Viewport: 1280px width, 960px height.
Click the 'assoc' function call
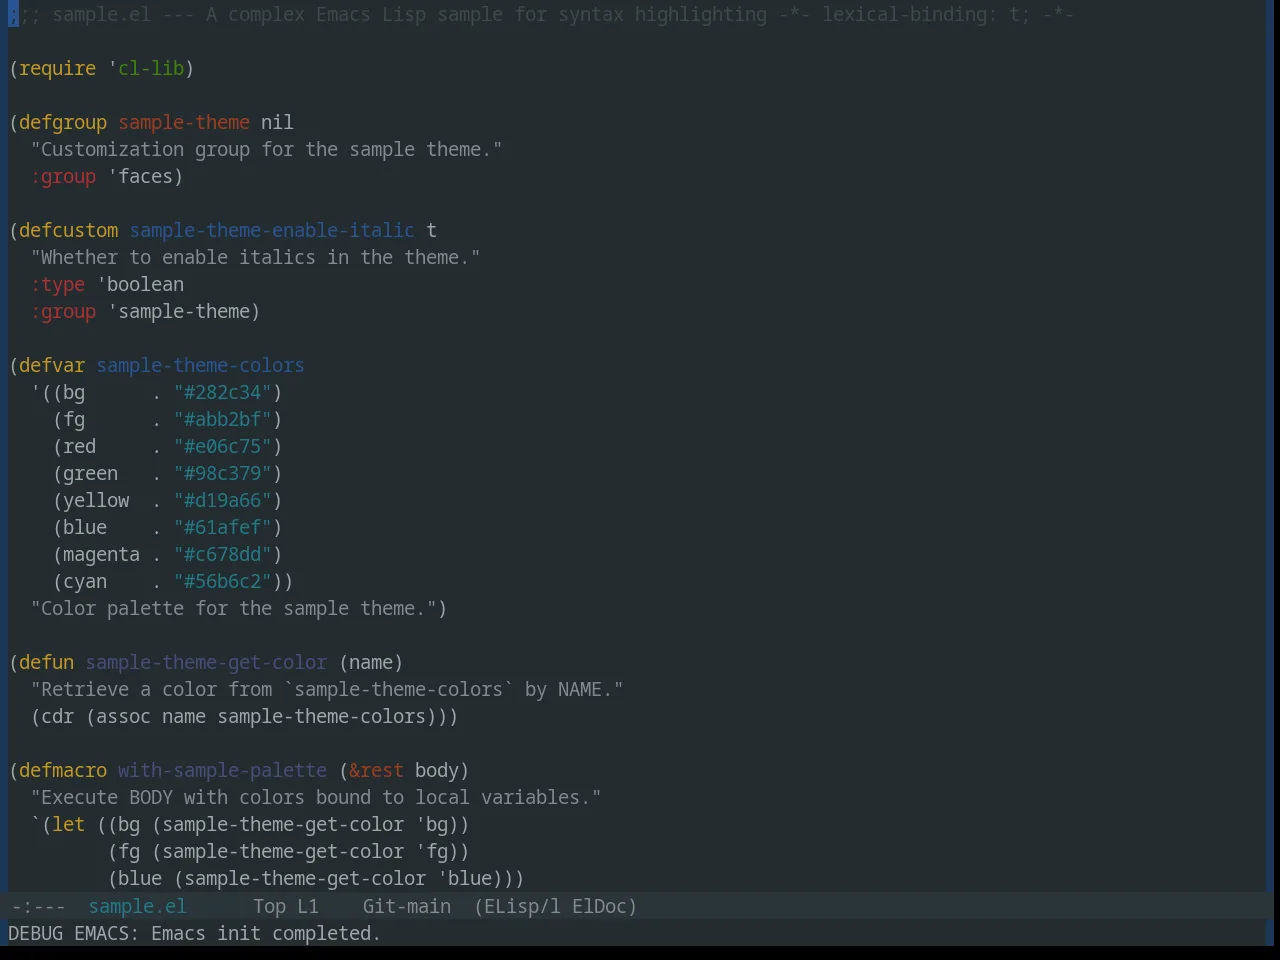(x=123, y=716)
